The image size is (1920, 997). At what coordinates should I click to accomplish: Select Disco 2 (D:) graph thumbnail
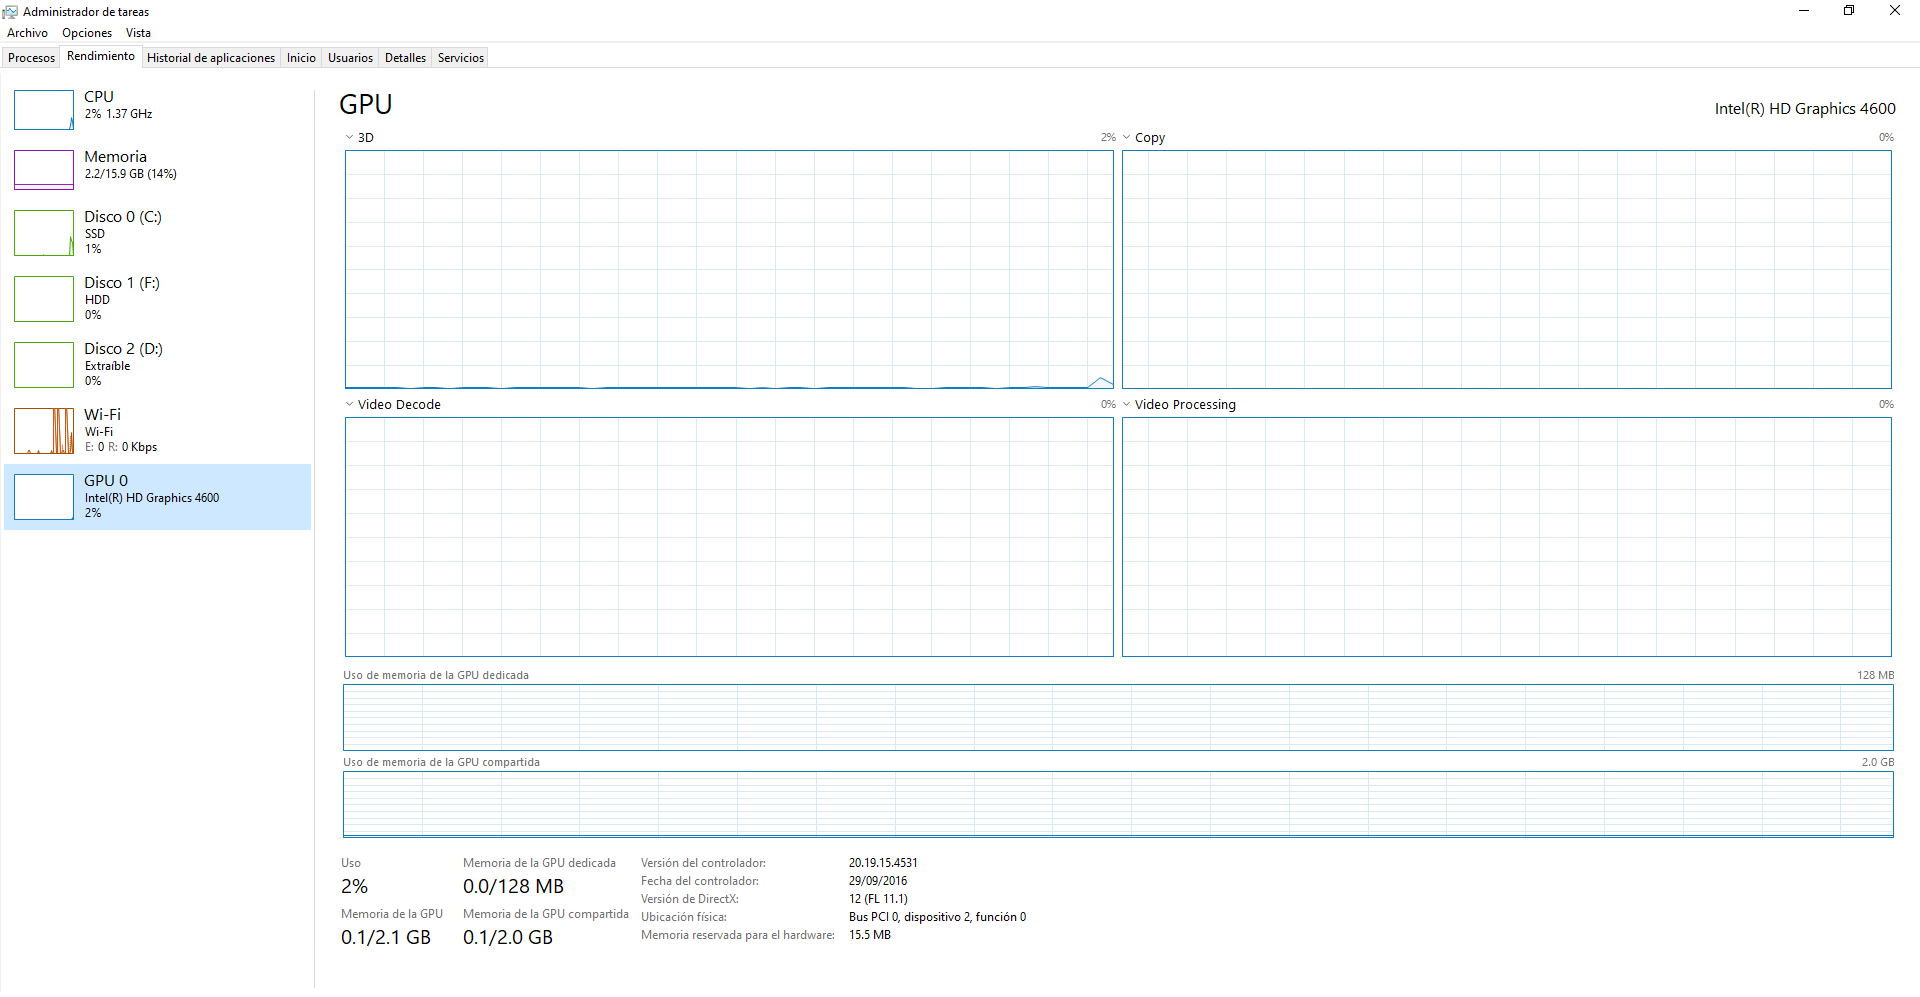pos(44,365)
